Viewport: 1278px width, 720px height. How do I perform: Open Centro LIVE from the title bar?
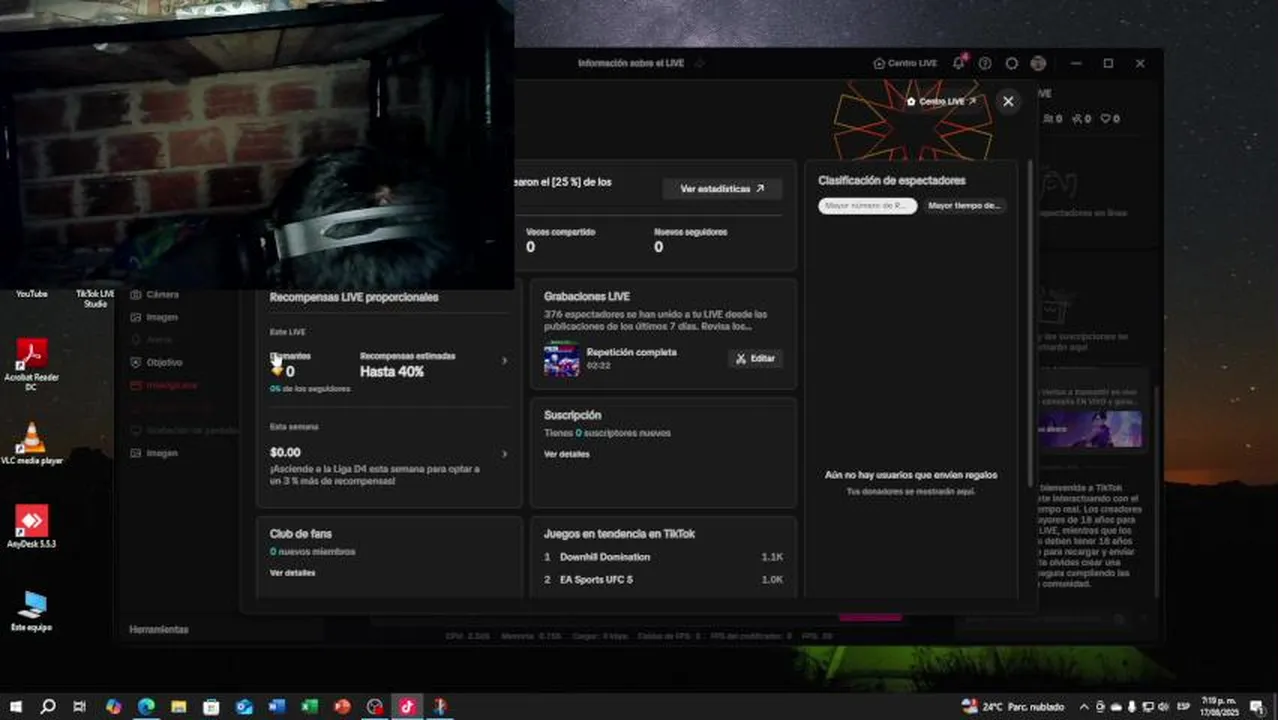[905, 63]
